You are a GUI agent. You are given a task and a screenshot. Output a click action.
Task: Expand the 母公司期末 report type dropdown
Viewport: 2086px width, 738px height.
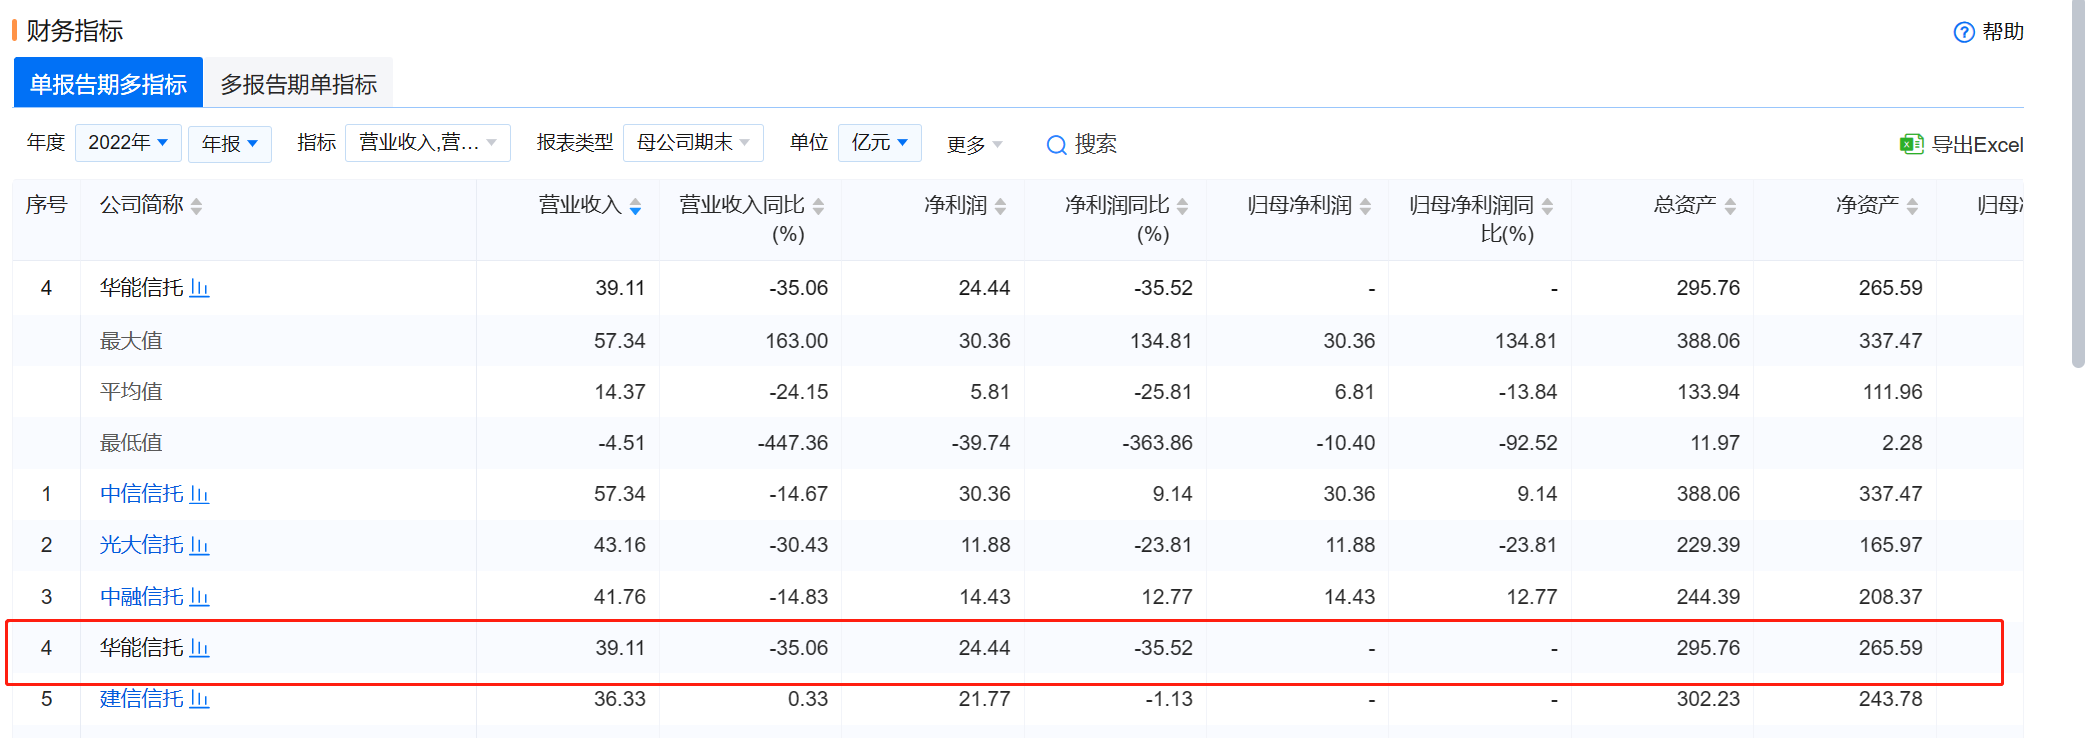click(693, 143)
